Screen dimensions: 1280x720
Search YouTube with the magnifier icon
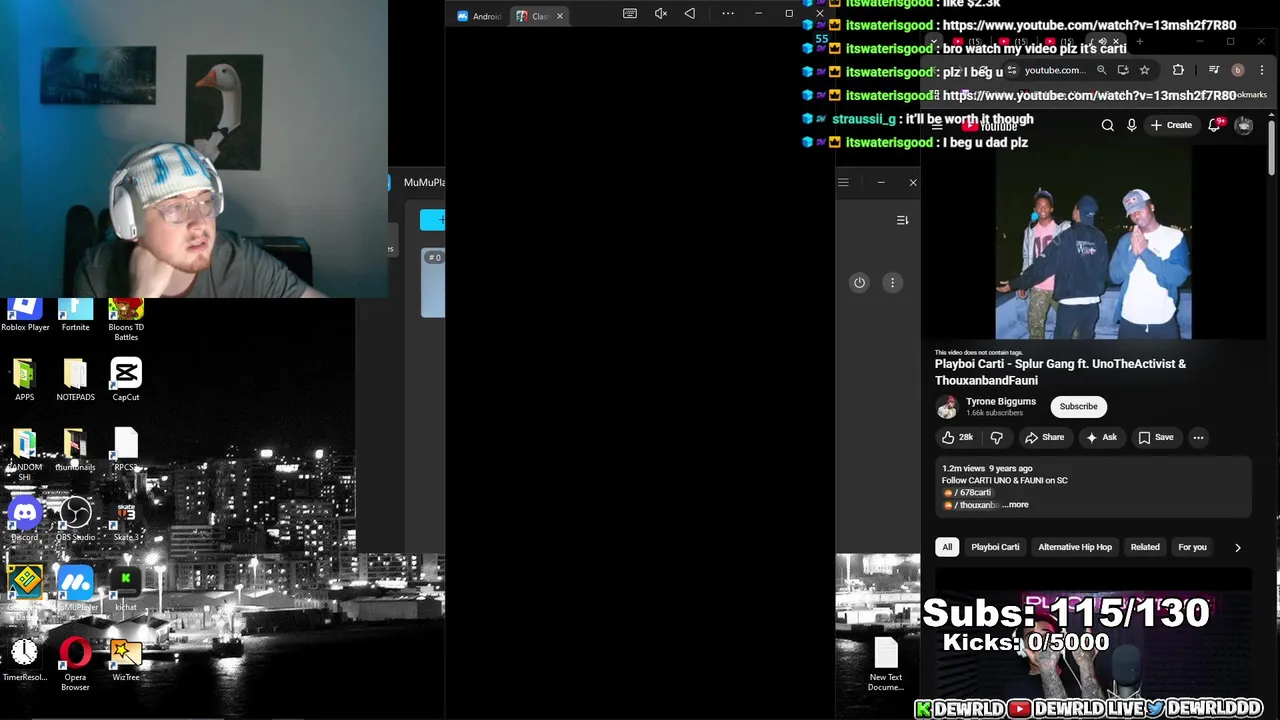point(1108,126)
